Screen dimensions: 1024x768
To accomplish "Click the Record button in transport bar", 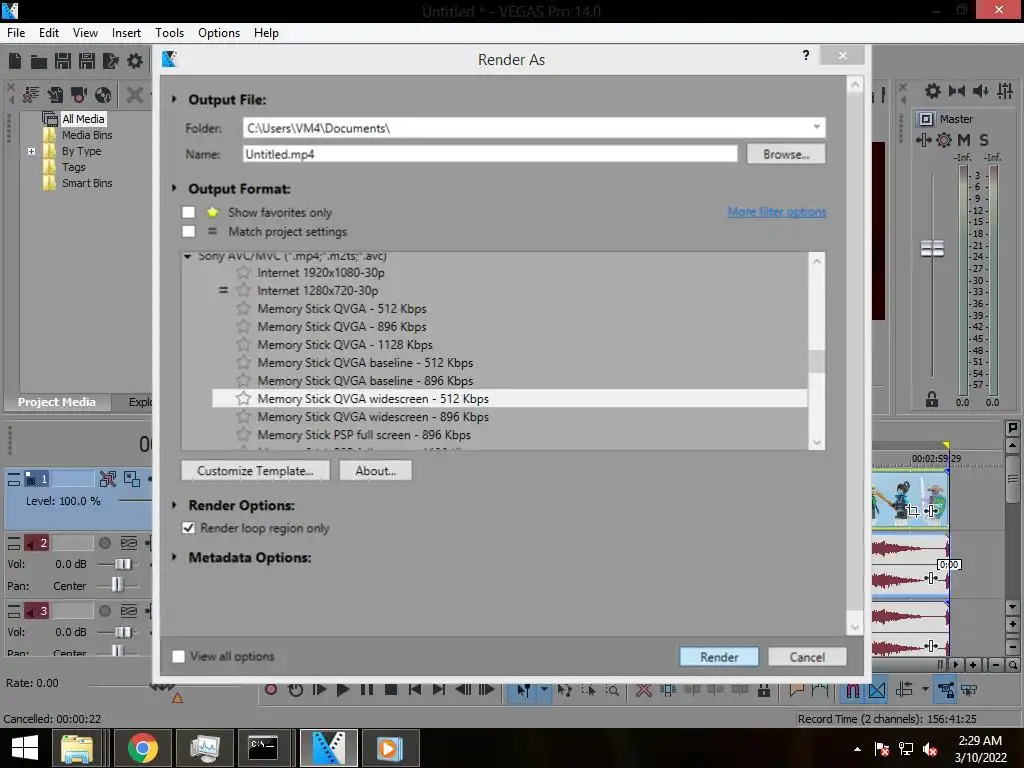I will click(x=271, y=690).
